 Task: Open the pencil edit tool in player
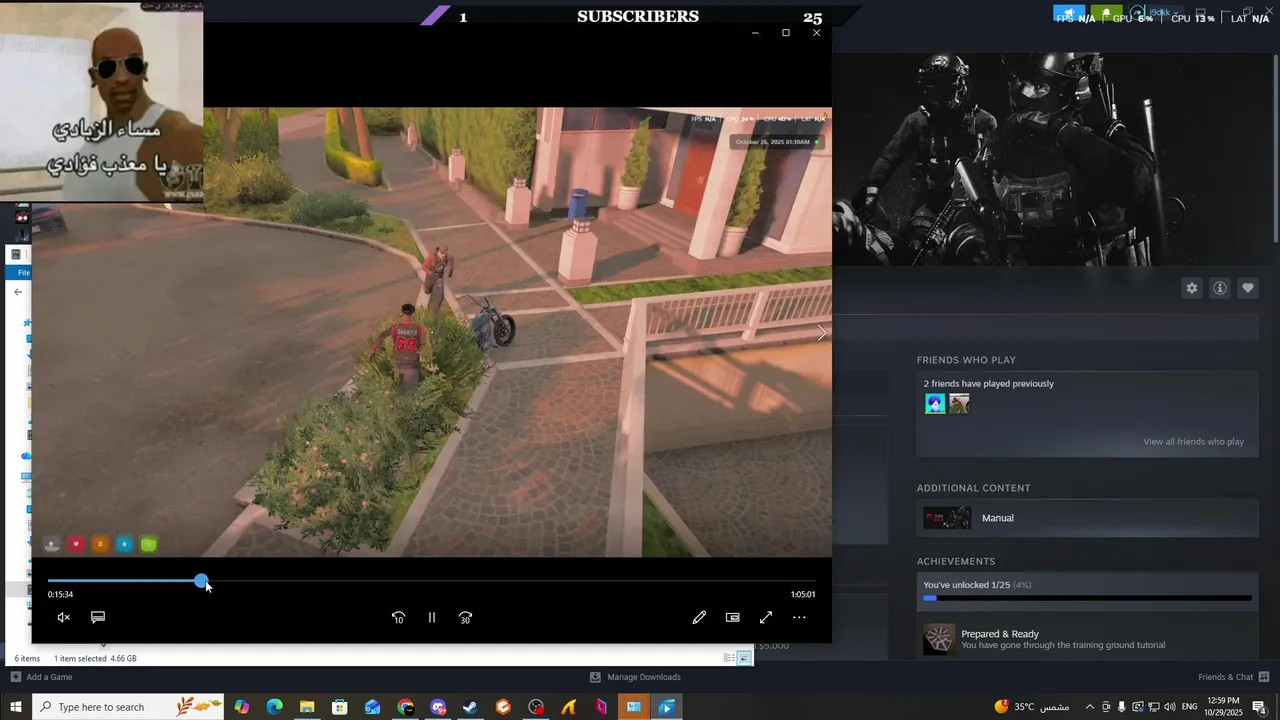699,618
